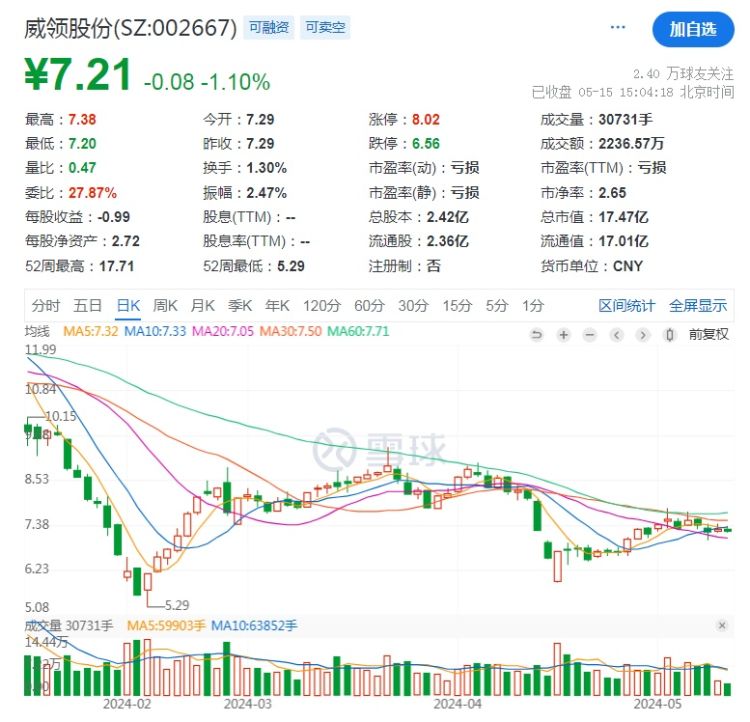Move chart earlier with left chevron icon

pyautogui.click(x=617, y=334)
